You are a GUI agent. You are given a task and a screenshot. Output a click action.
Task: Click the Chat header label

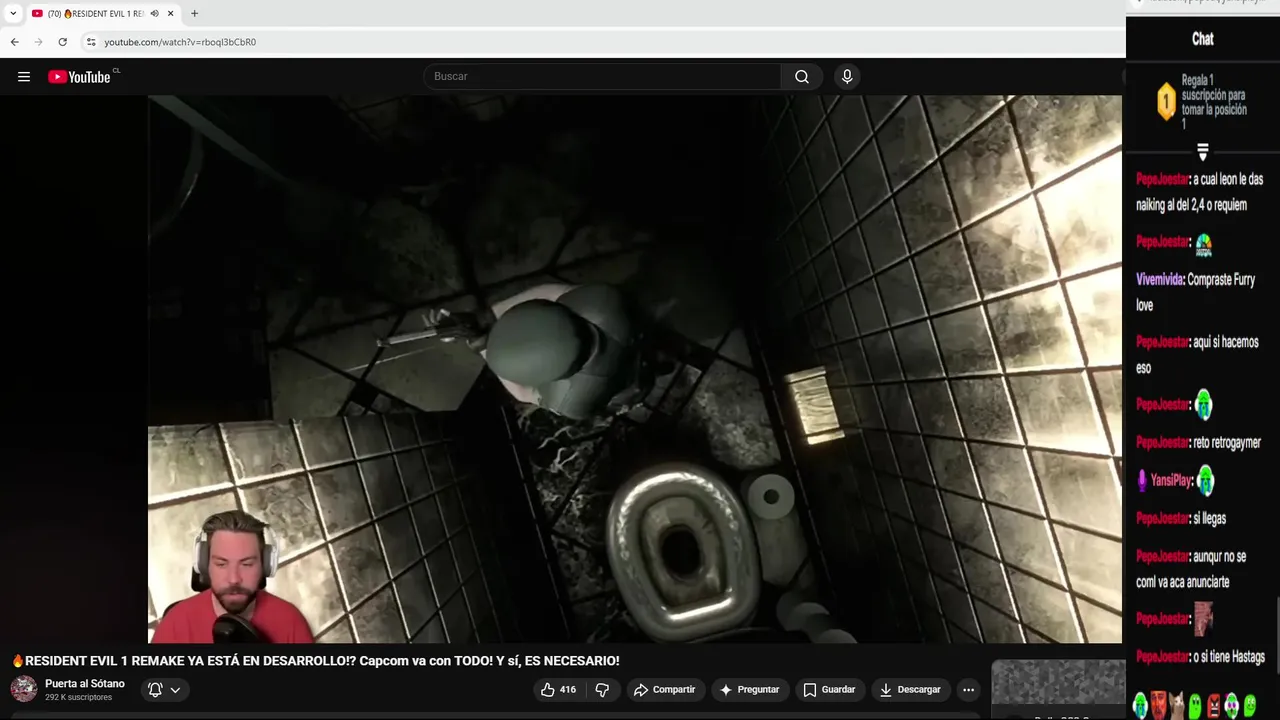coord(1203,39)
